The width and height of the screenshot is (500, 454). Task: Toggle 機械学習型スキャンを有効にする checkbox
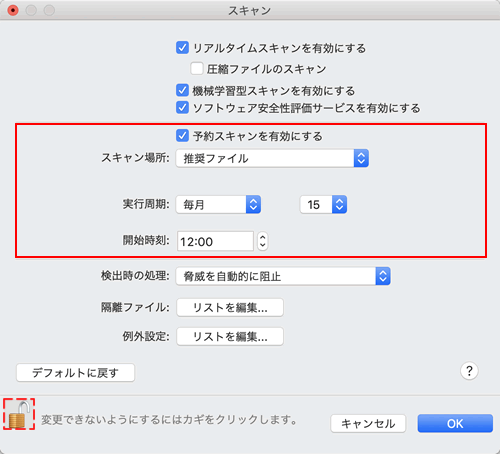tap(182, 90)
